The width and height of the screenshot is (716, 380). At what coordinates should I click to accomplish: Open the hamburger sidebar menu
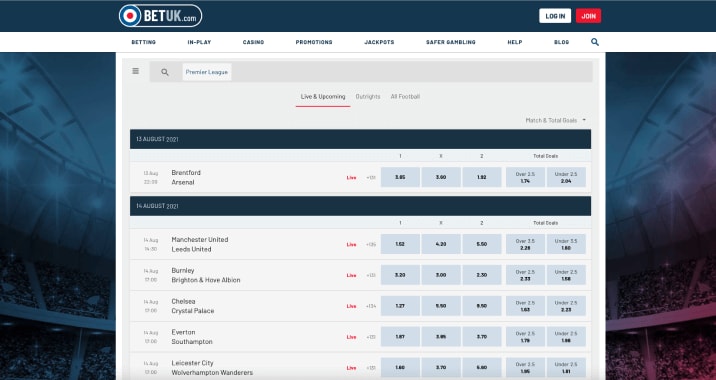click(136, 71)
